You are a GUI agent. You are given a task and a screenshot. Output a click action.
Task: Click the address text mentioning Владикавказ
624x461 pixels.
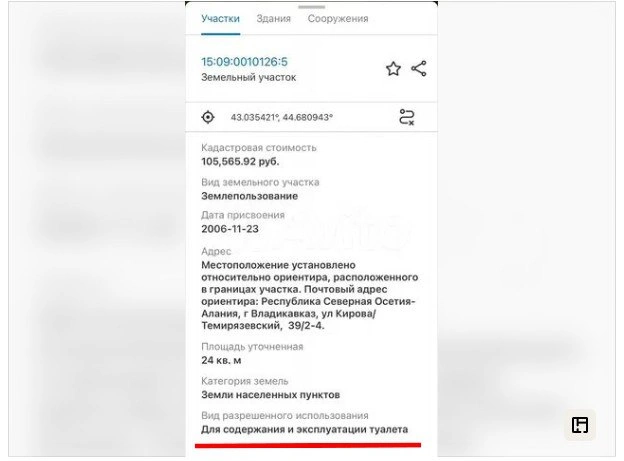310,295
